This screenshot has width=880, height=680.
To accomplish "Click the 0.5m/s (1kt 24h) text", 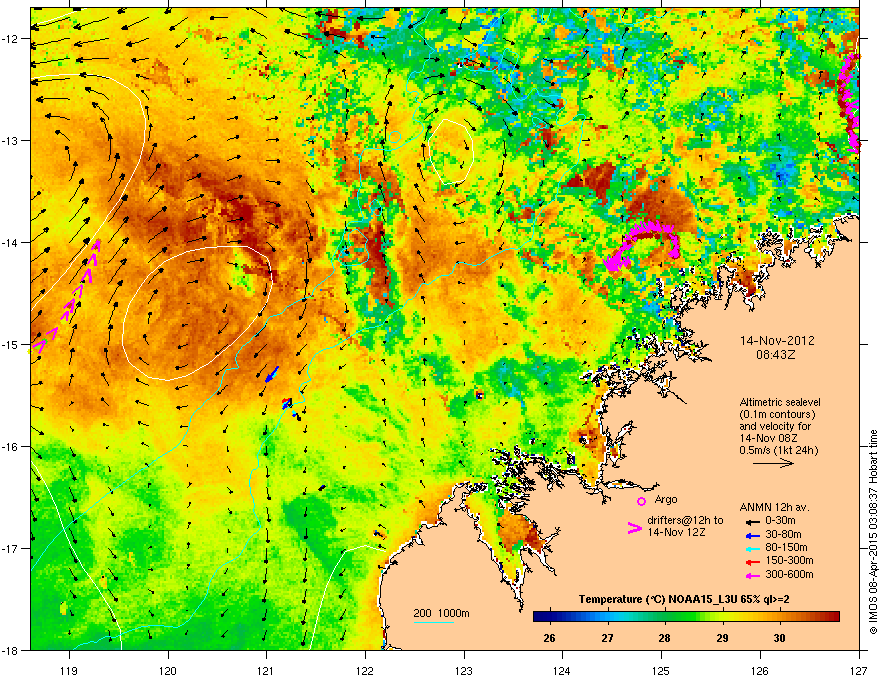I will 778,450.
